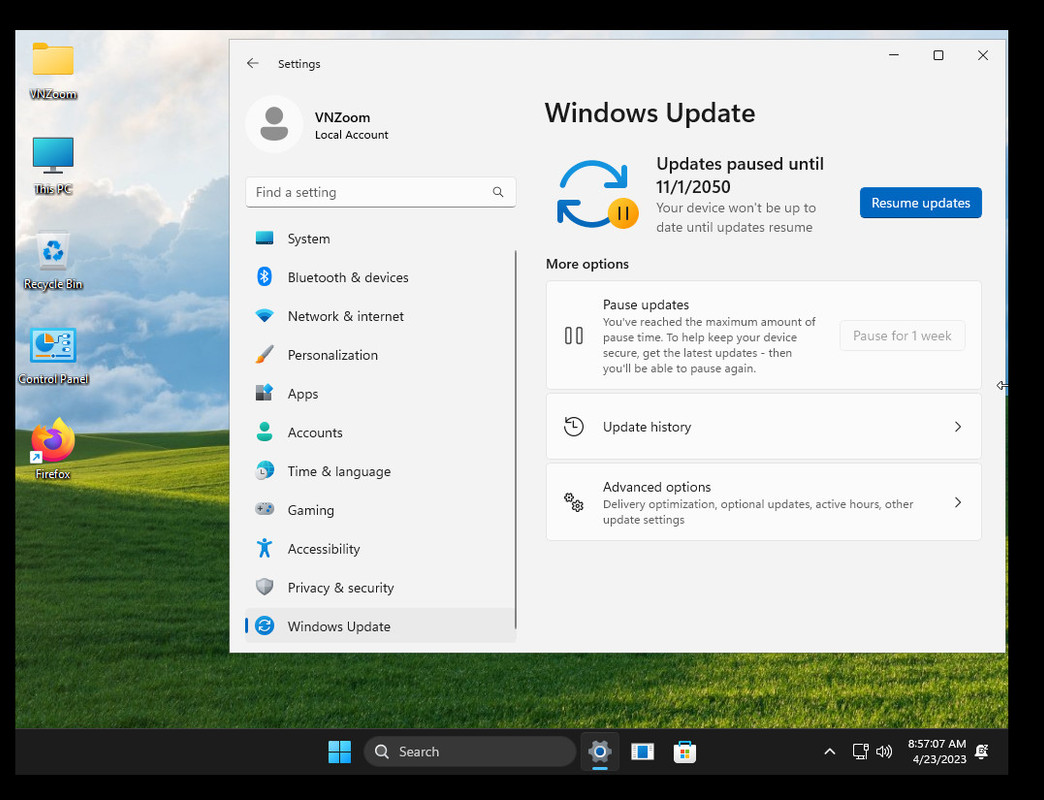Click the taskbar clock and date
Viewport: 1044px width, 800px height.
point(937,751)
